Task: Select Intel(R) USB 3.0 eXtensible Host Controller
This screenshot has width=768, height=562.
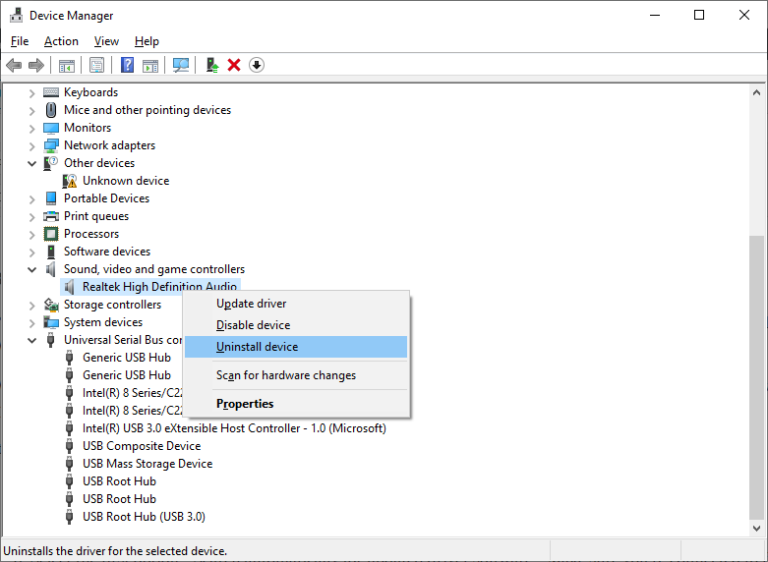Action: click(234, 428)
